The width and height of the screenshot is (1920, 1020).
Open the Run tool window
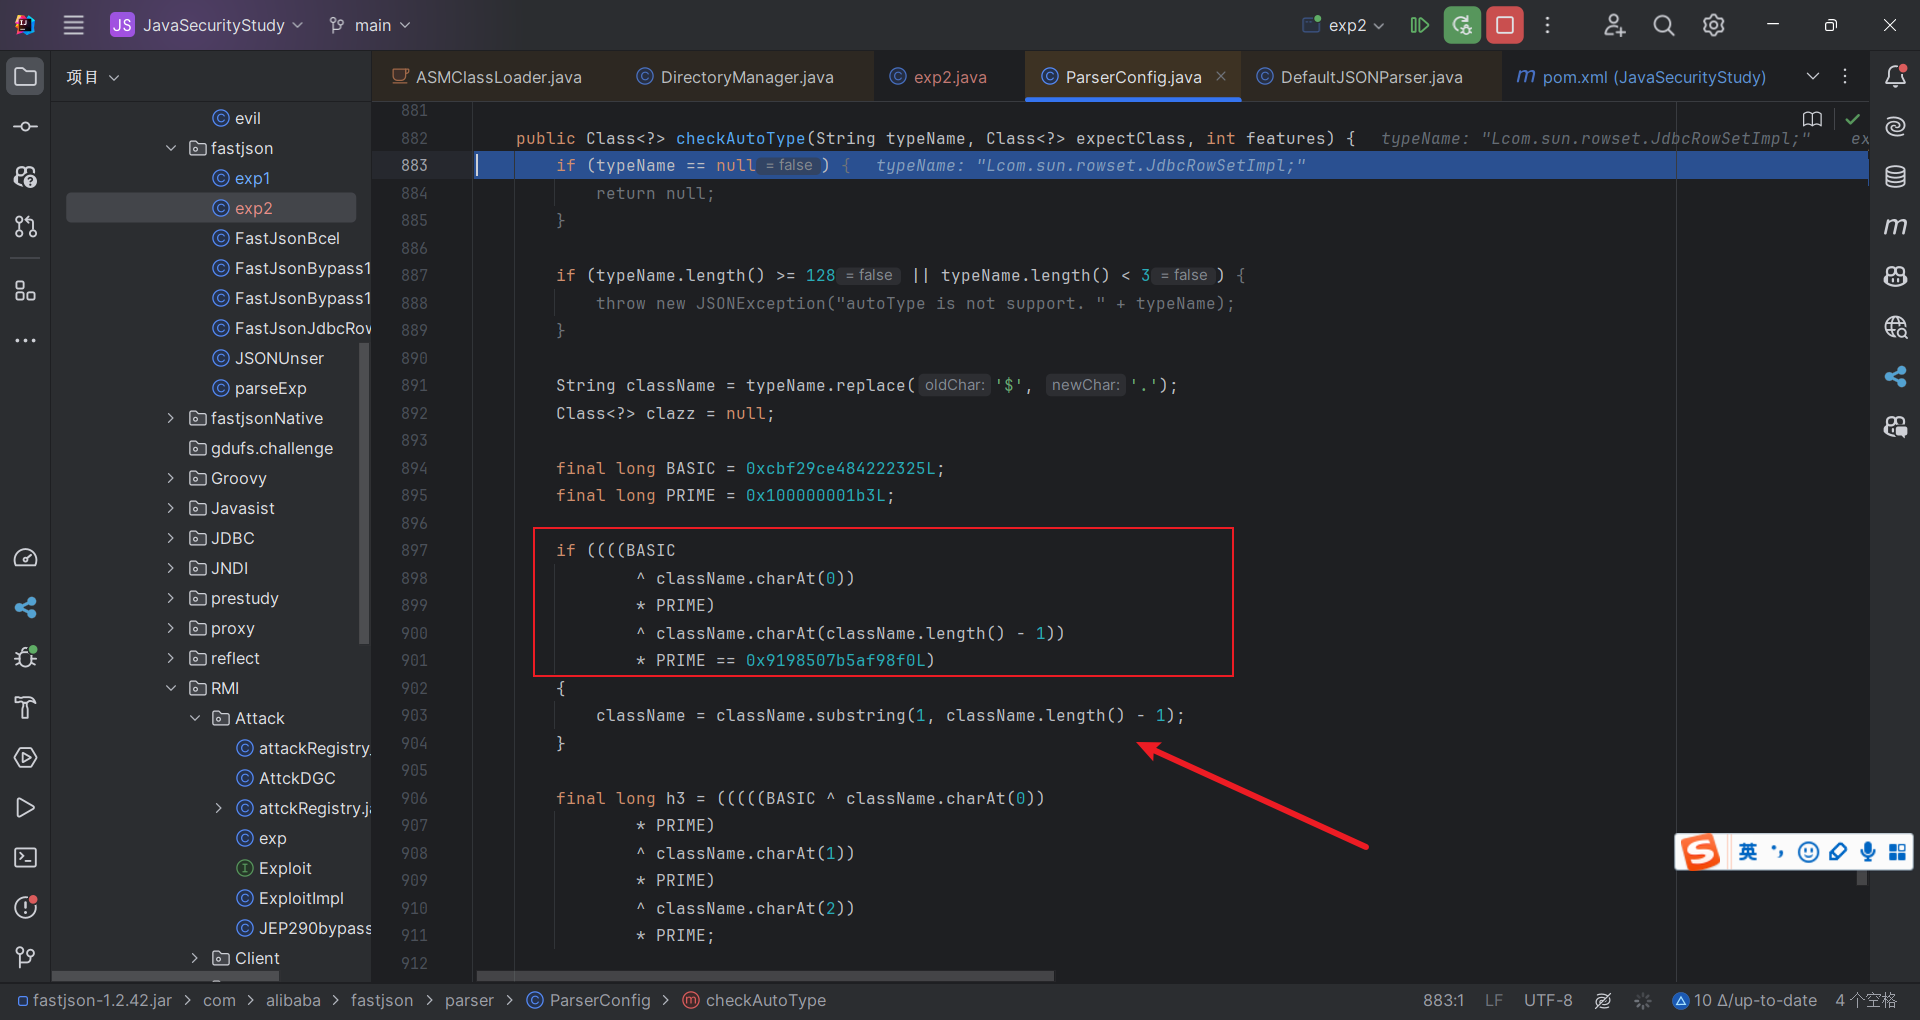tap(26, 807)
